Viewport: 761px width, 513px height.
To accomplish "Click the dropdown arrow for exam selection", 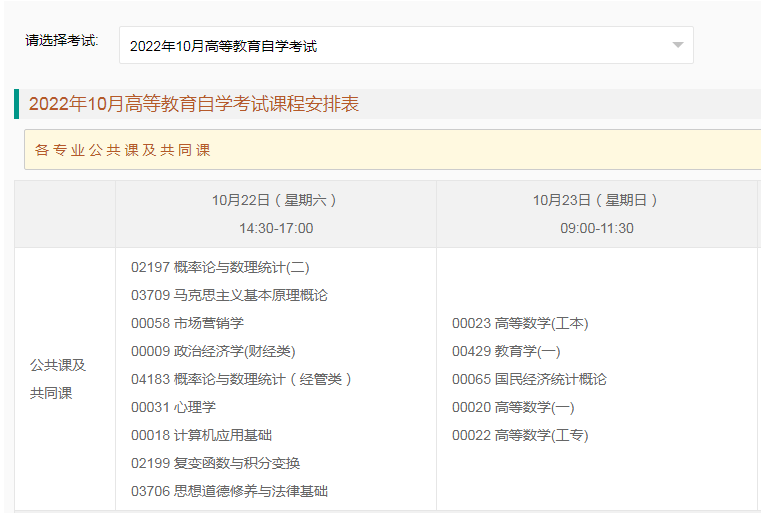I will coord(677,45).
